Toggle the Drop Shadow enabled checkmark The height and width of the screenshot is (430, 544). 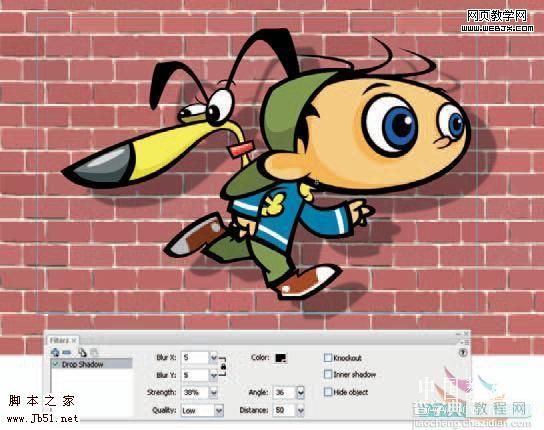coord(56,364)
